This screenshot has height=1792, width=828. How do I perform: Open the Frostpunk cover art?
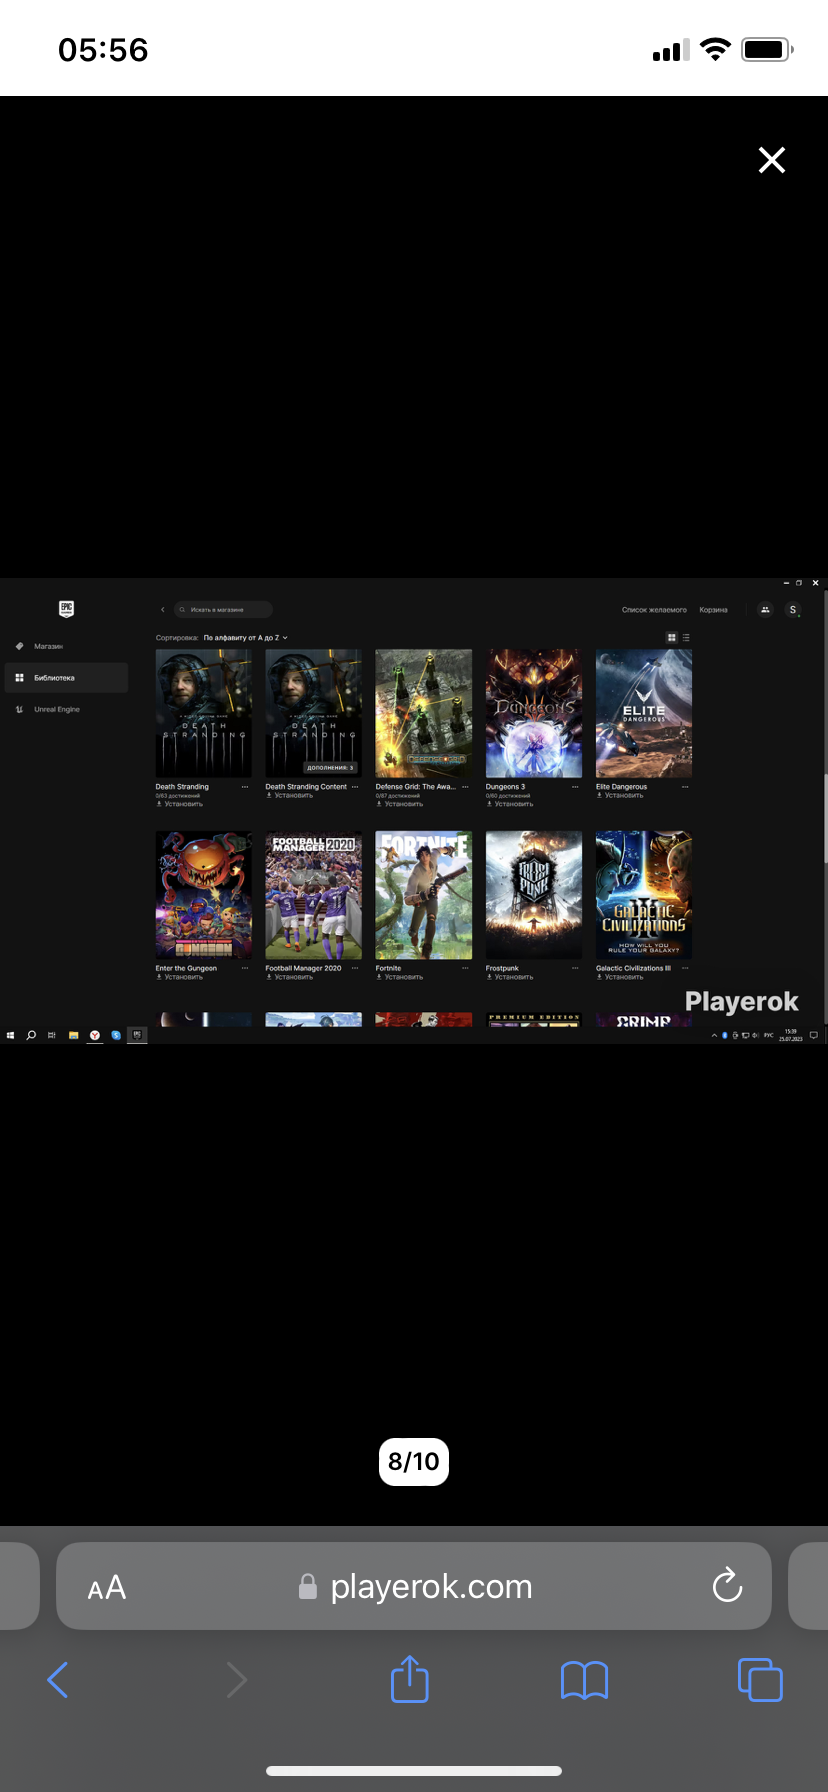(x=534, y=895)
